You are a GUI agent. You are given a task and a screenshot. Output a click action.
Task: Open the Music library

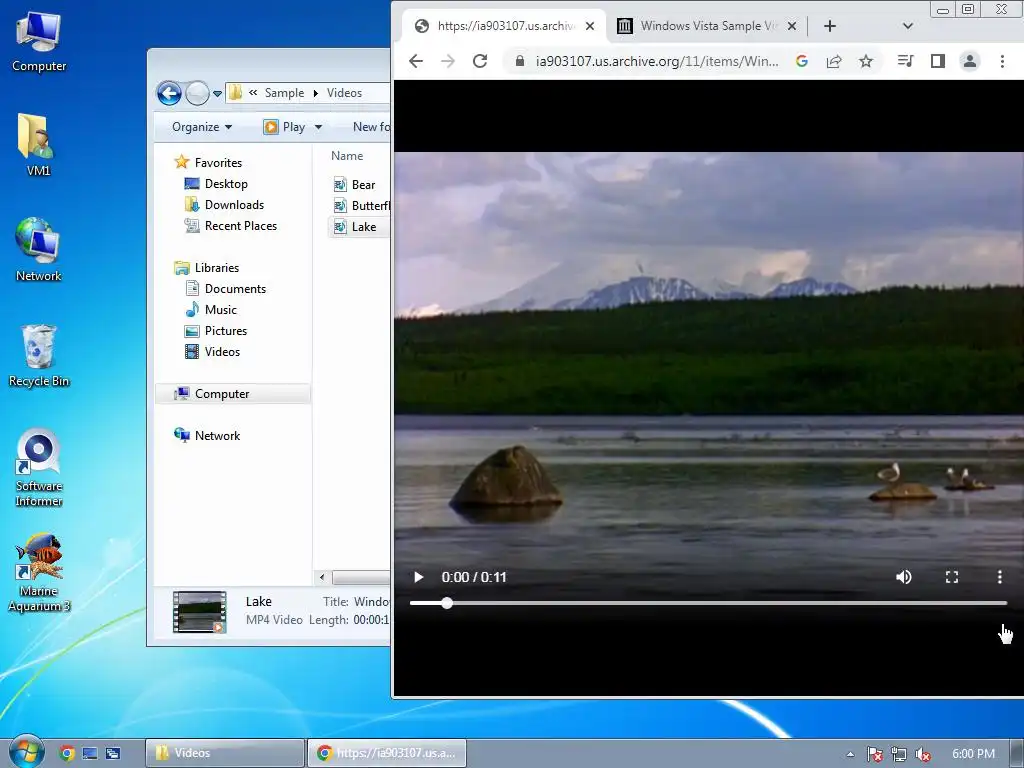pyautogui.click(x=211, y=310)
